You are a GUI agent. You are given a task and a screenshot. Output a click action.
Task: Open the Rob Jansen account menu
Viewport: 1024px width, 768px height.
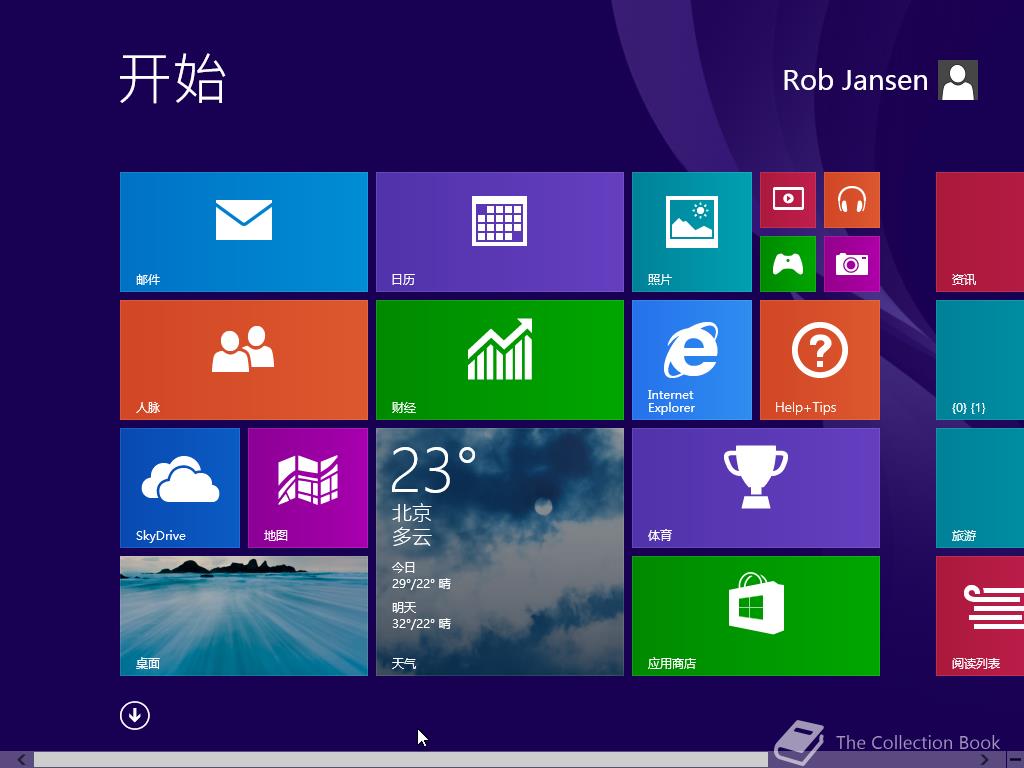click(880, 80)
